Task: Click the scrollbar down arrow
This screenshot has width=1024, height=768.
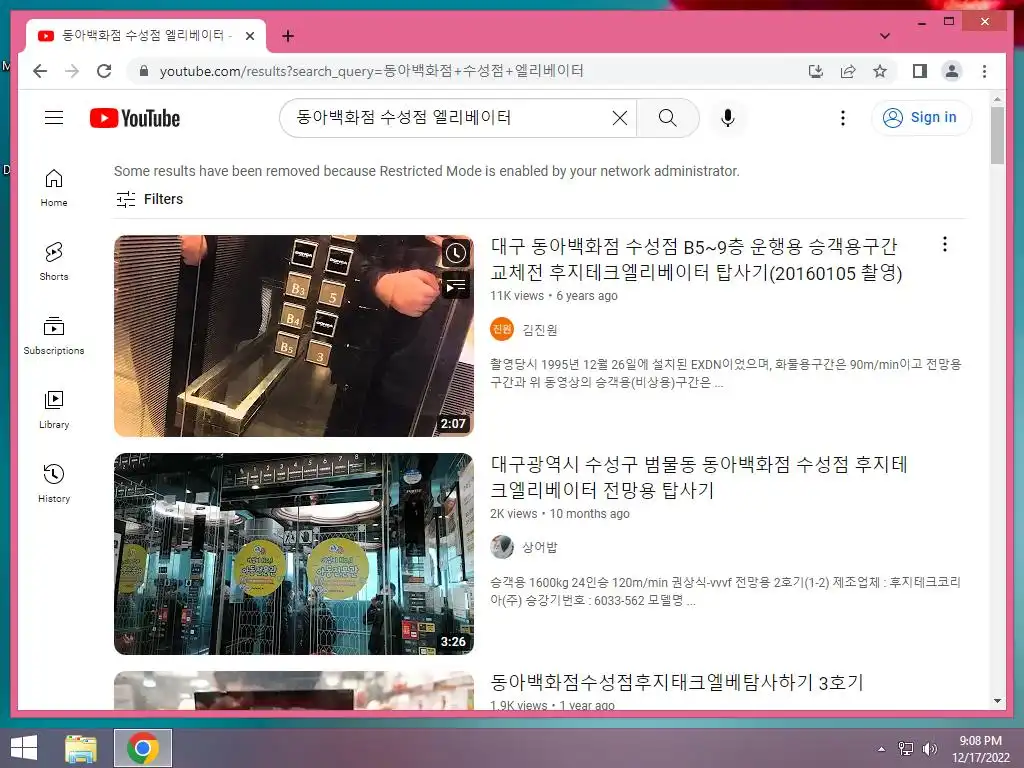Action: click(997, 701)
